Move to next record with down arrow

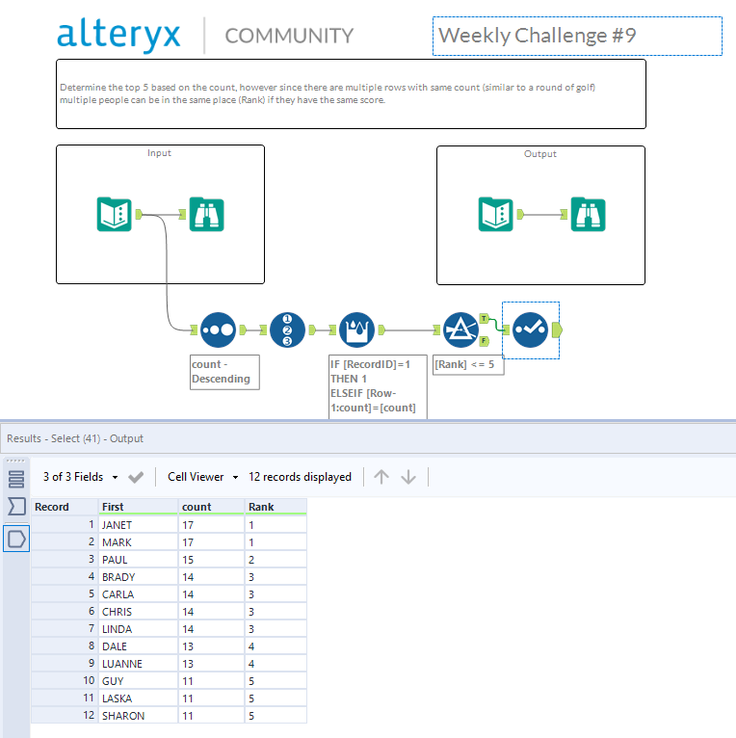pyautogui.click(x=408, y=477)
